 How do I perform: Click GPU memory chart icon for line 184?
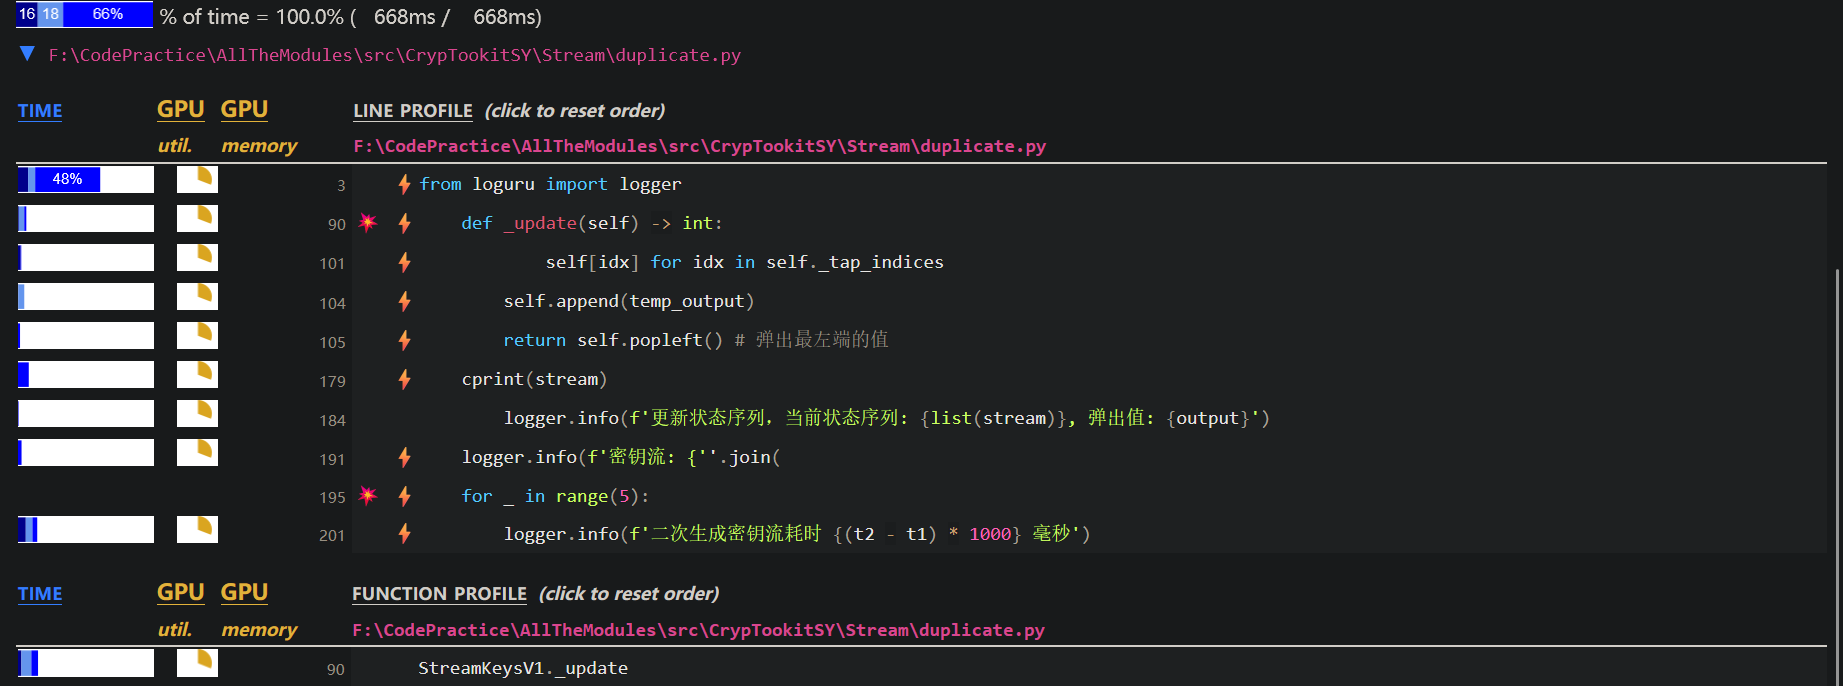point(197,414)
